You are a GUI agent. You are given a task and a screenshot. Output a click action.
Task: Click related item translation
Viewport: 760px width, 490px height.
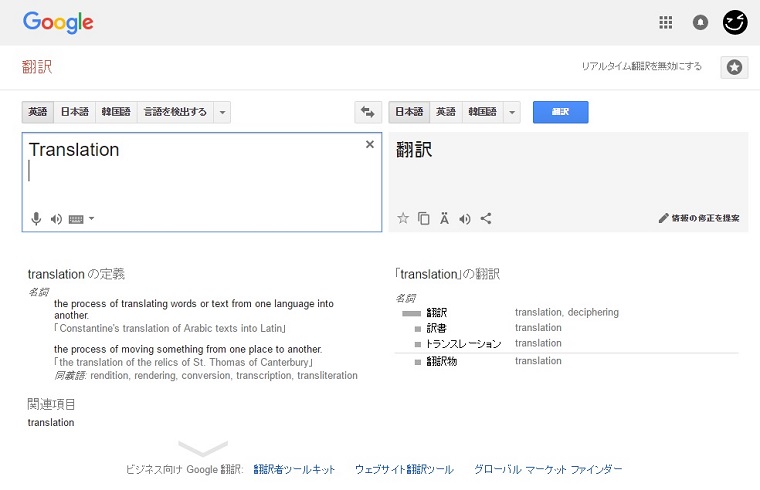pos(51,423)
